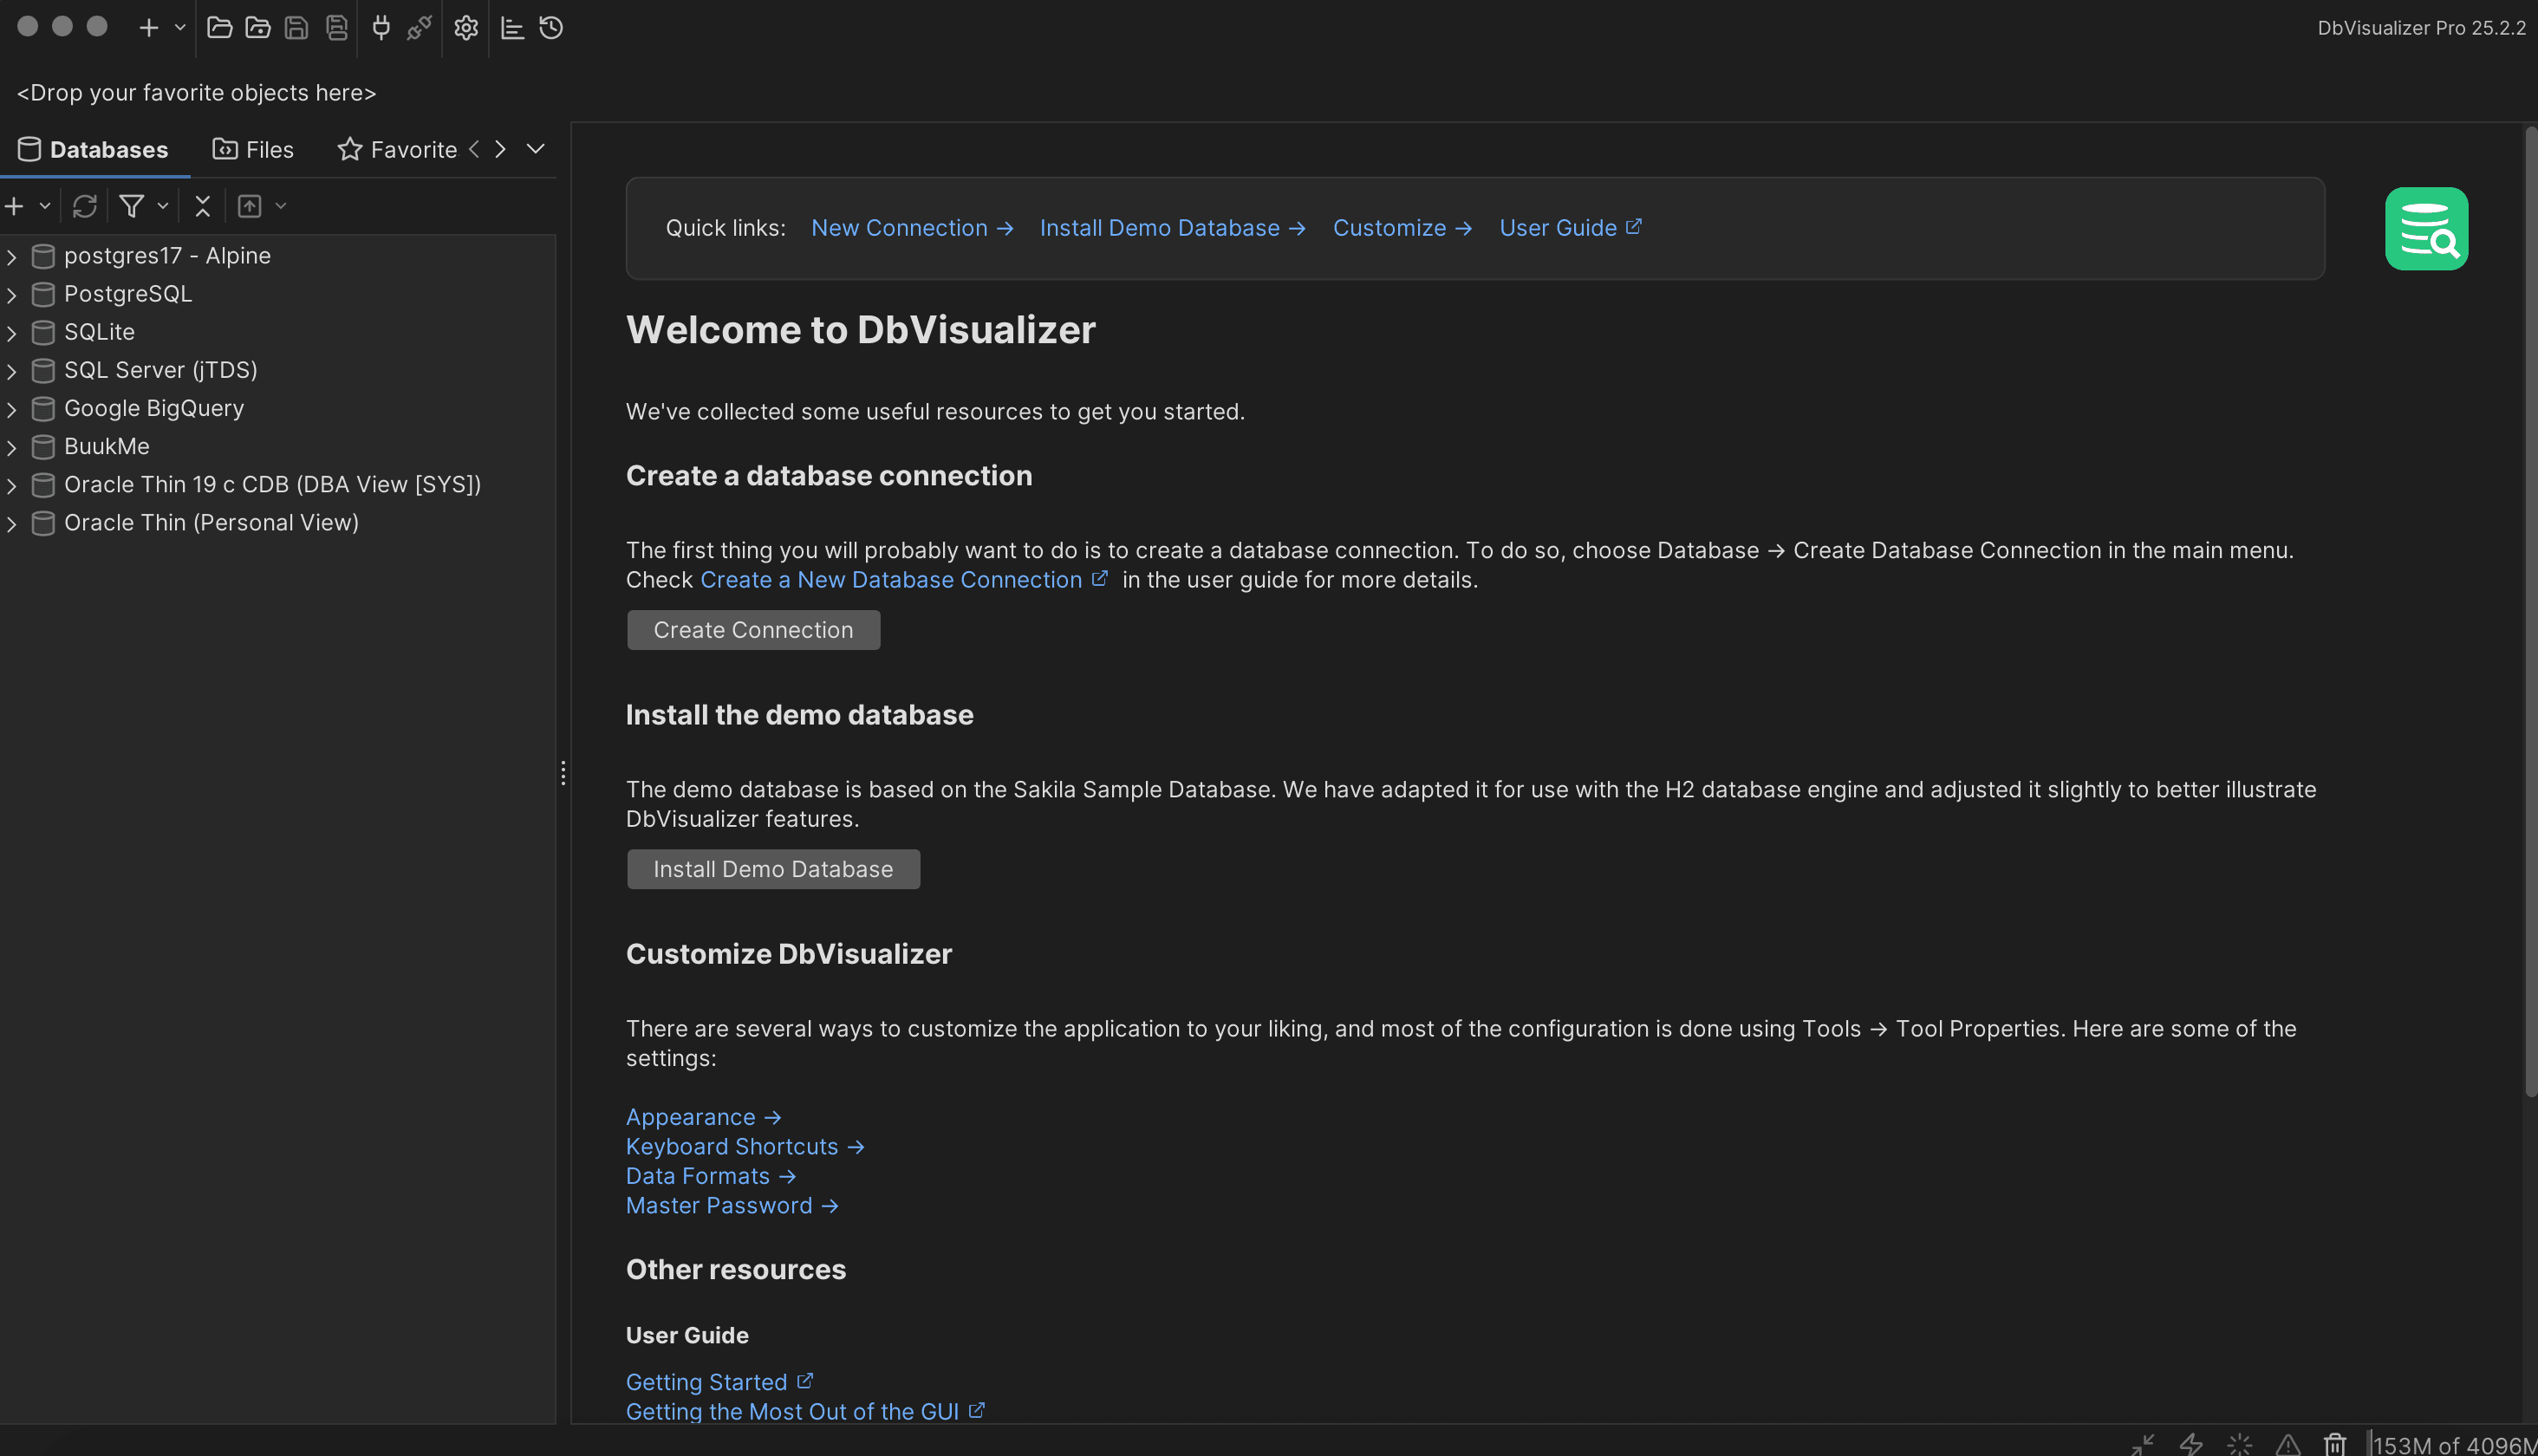
Task: Reload the databases tree with refresh icon
Action: click(x=85, y=206)
